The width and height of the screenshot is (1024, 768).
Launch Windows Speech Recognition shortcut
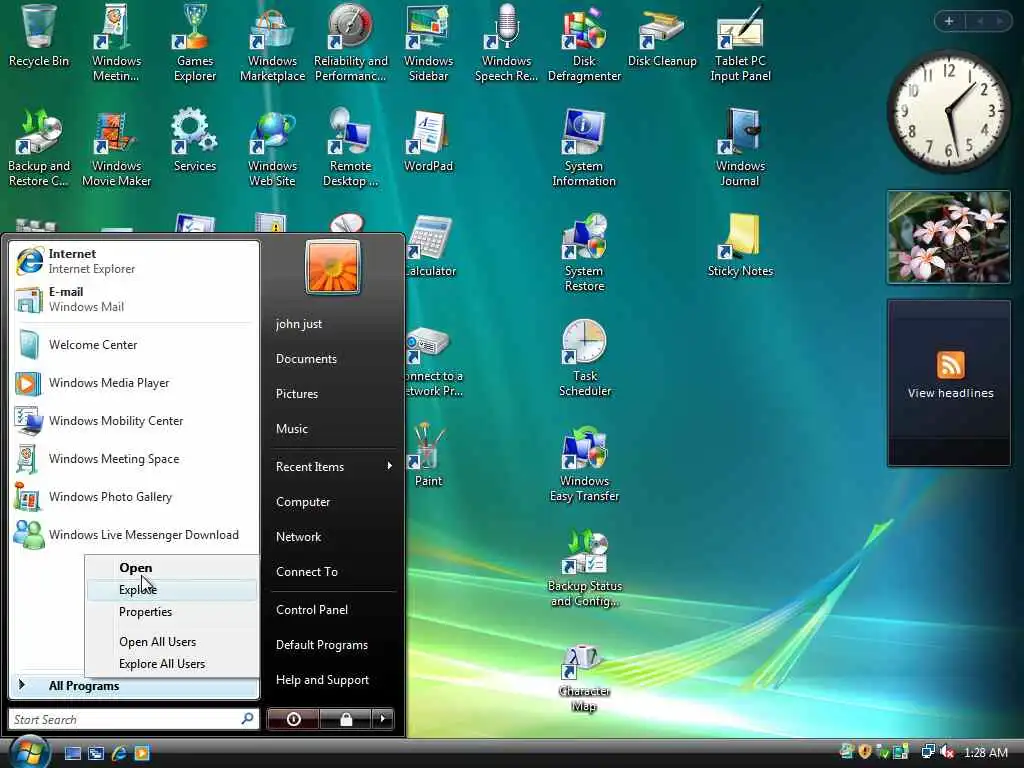click(x=506, y=43)
